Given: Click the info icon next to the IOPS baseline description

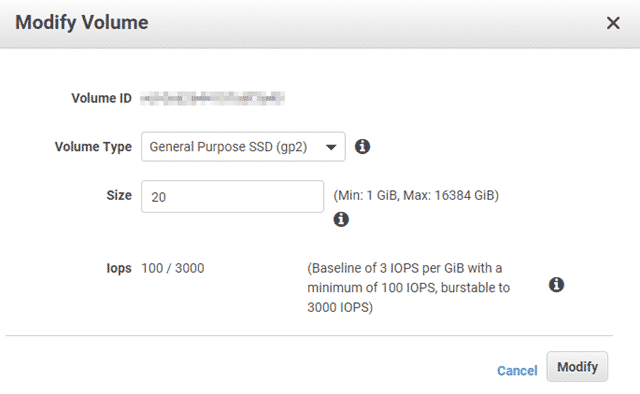Looking at the screenshot, I should pos(556,285).
